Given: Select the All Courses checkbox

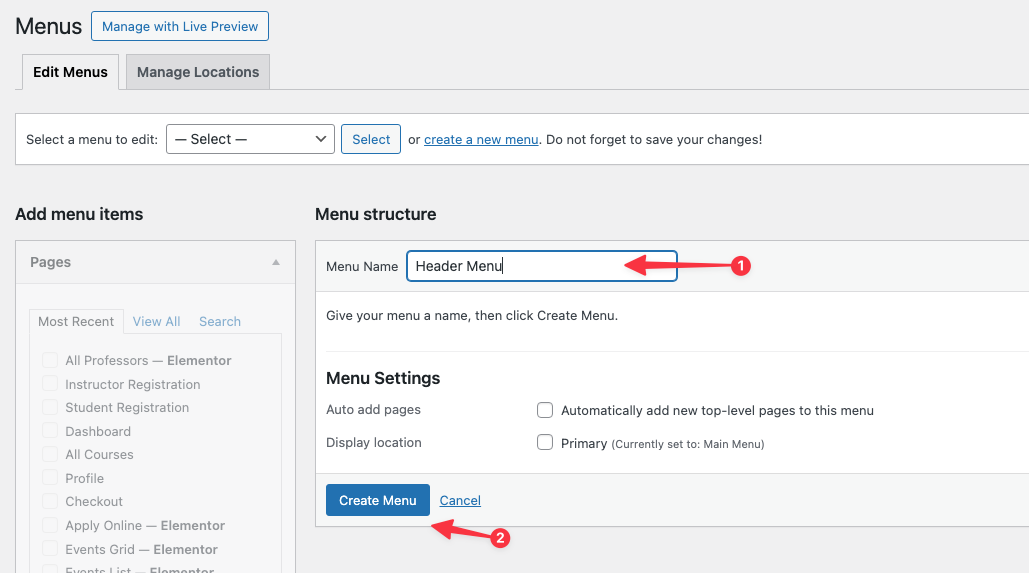Looking at the screenshot, I should 50,454.
